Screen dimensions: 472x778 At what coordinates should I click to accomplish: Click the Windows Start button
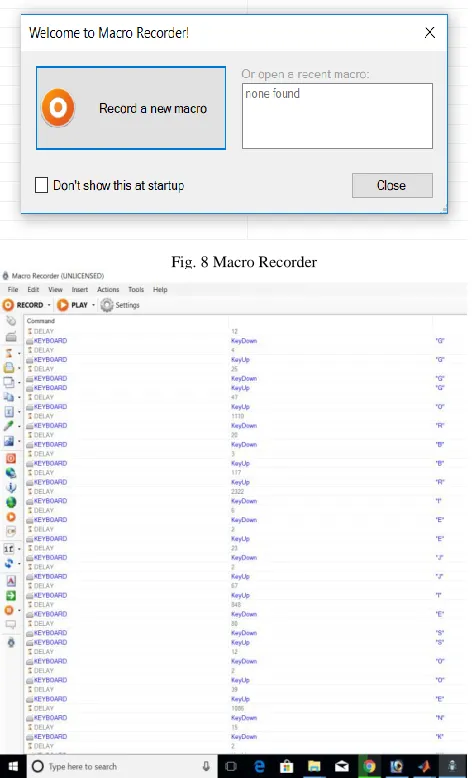[x=13, y=766]
